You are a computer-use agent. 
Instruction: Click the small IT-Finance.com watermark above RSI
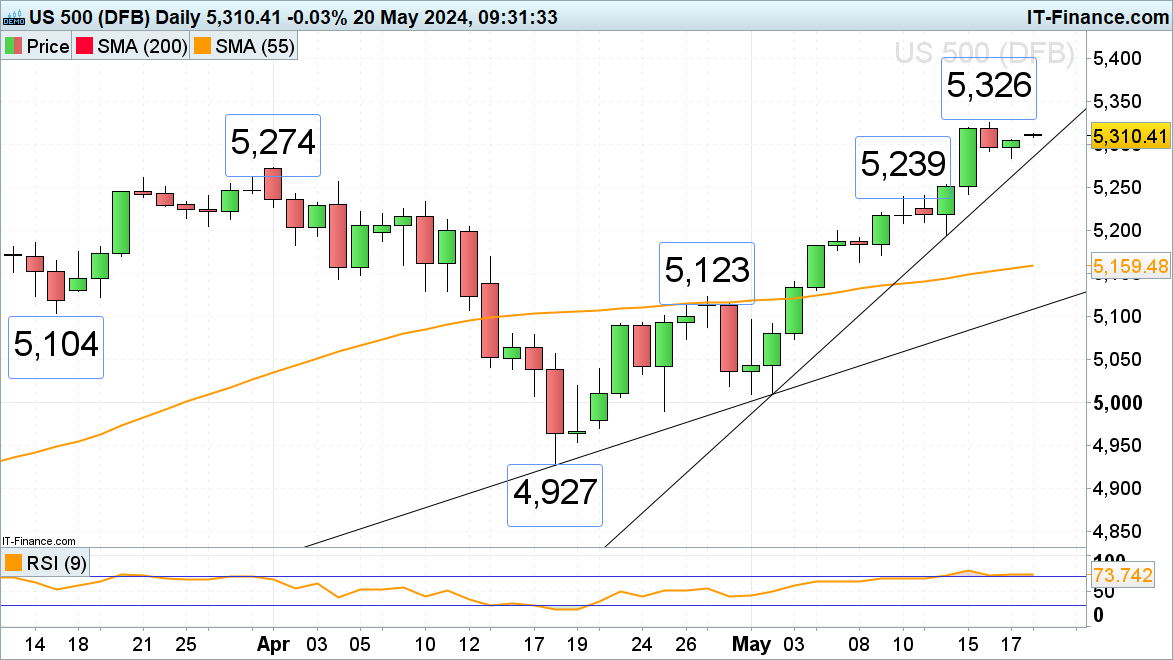[38, 540]
